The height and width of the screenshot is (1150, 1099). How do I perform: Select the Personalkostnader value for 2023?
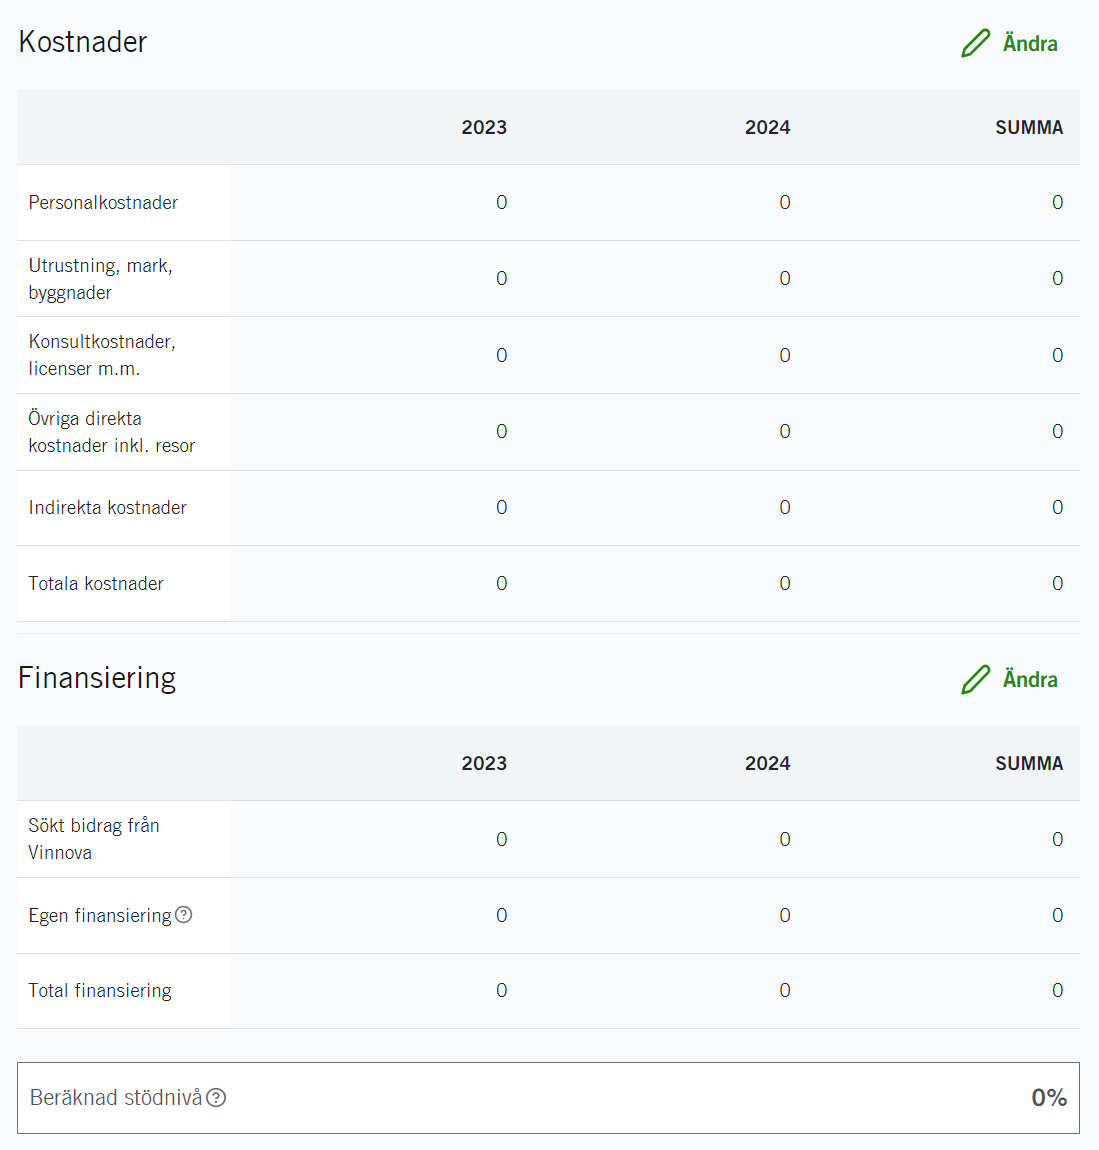coord(502,203)
